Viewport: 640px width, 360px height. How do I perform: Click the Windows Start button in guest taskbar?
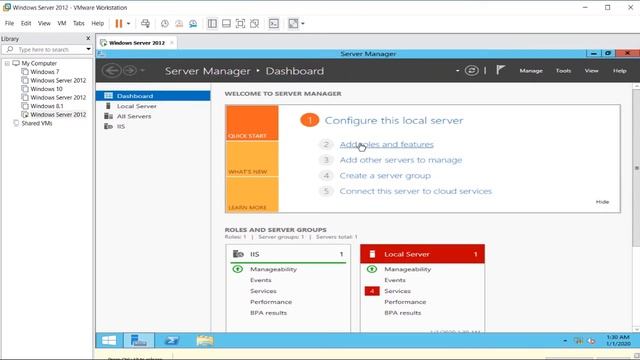point(109,340)
